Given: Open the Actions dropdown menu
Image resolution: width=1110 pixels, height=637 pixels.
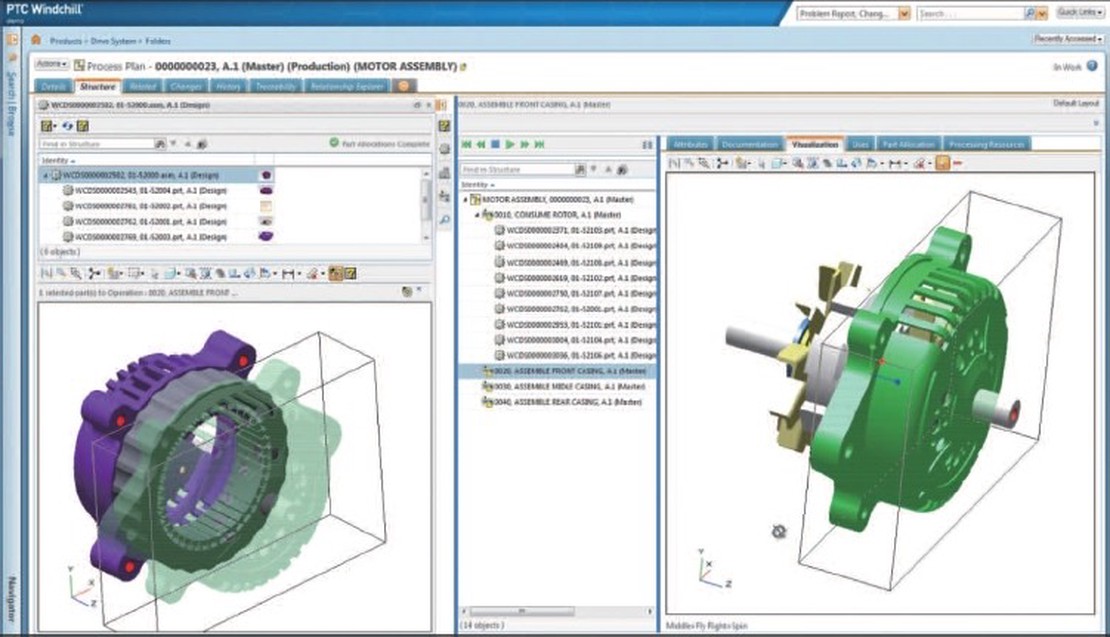Looking at the screenshot, I should coord(52,64).
